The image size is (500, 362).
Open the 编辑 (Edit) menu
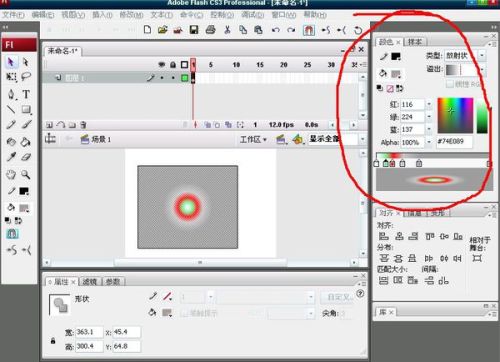coord(43,15)
